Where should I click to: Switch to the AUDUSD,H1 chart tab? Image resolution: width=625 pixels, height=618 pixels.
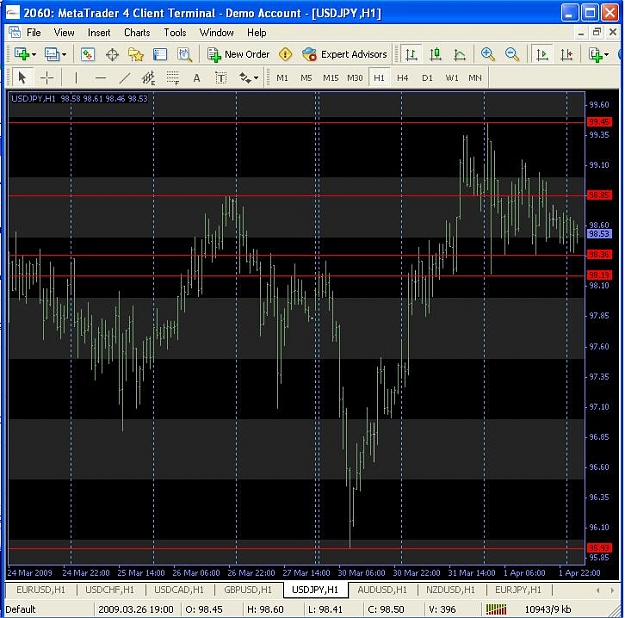[382, 589]
